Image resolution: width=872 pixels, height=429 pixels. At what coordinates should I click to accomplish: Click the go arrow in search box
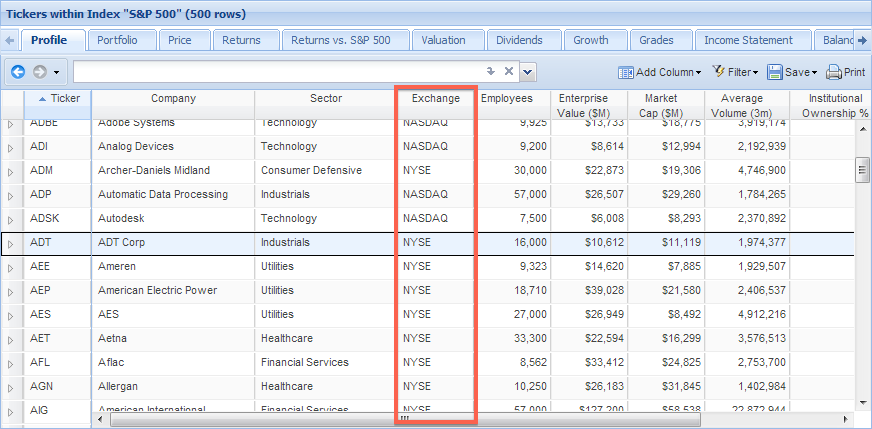[490, 71]
